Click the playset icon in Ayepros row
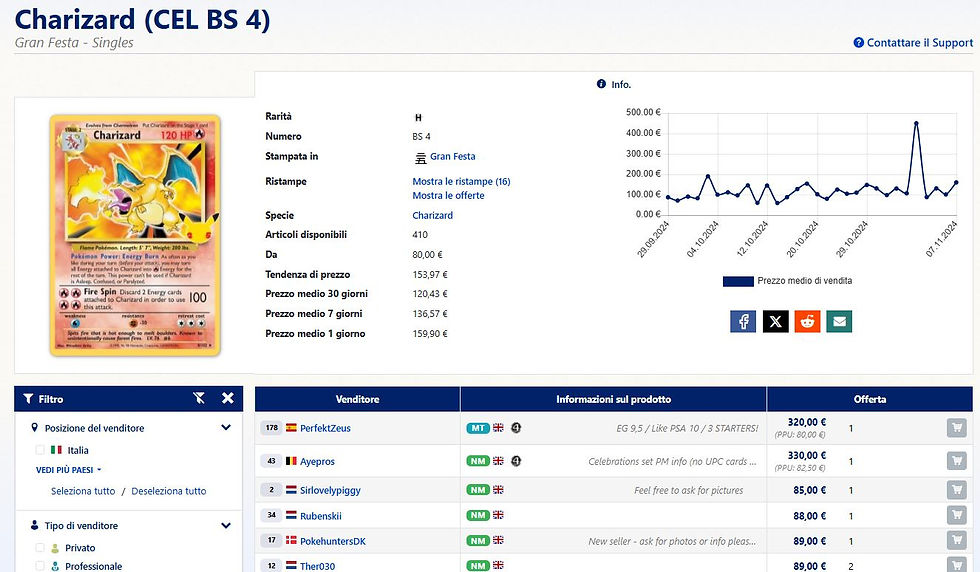This screenshot has width=980, height=572. [516, 461]
